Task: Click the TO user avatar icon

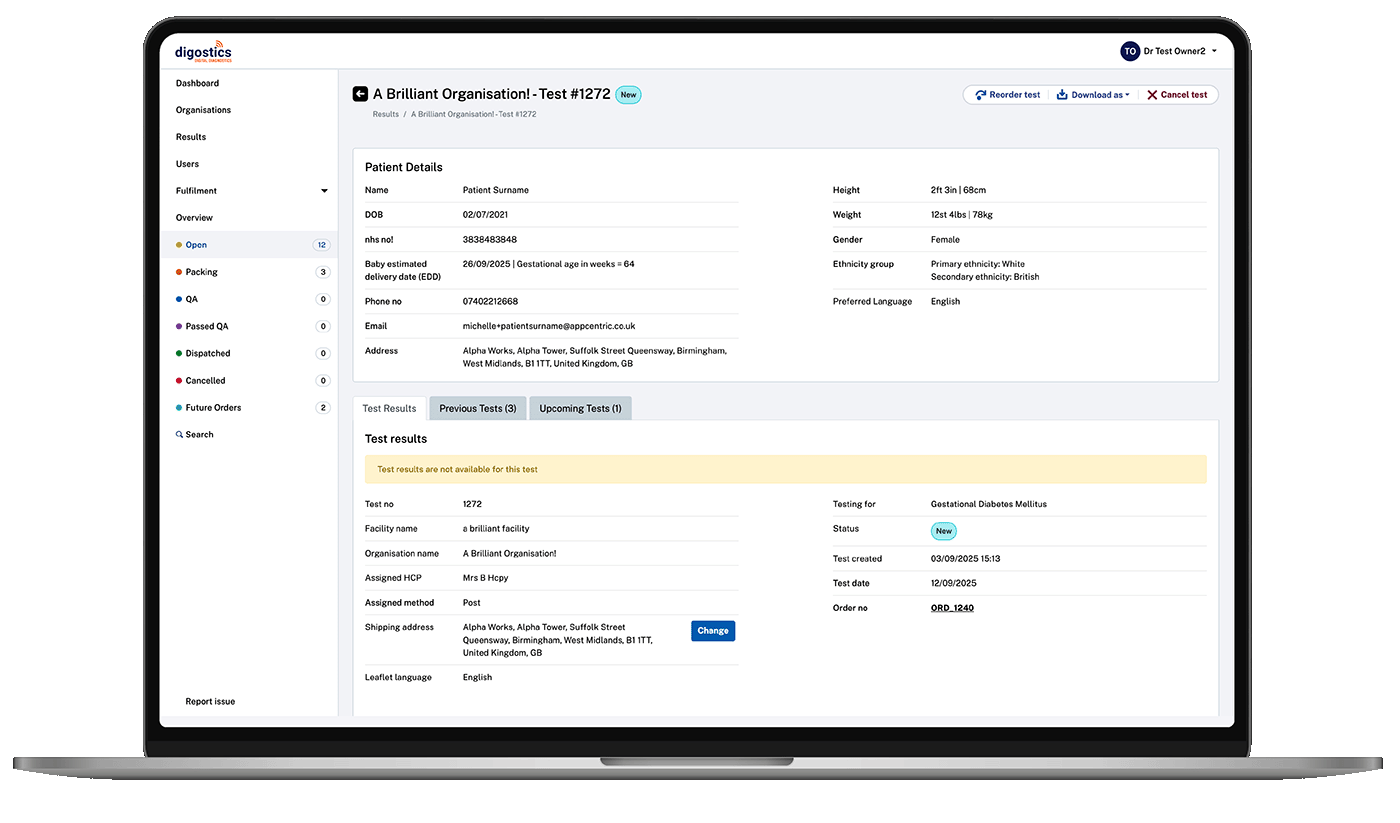Action: [x=1130, y=51]
